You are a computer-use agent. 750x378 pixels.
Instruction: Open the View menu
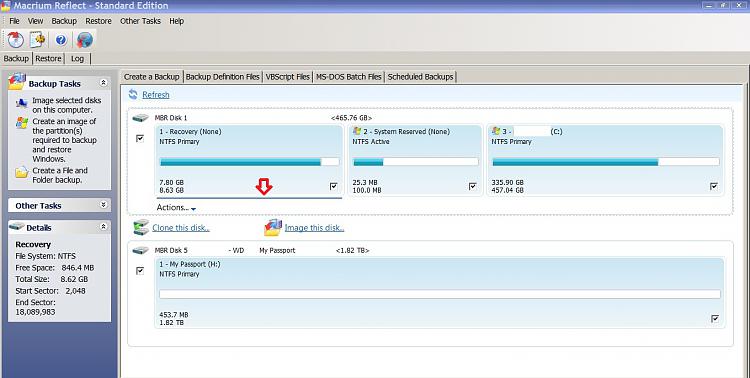(x=35, y=21)
